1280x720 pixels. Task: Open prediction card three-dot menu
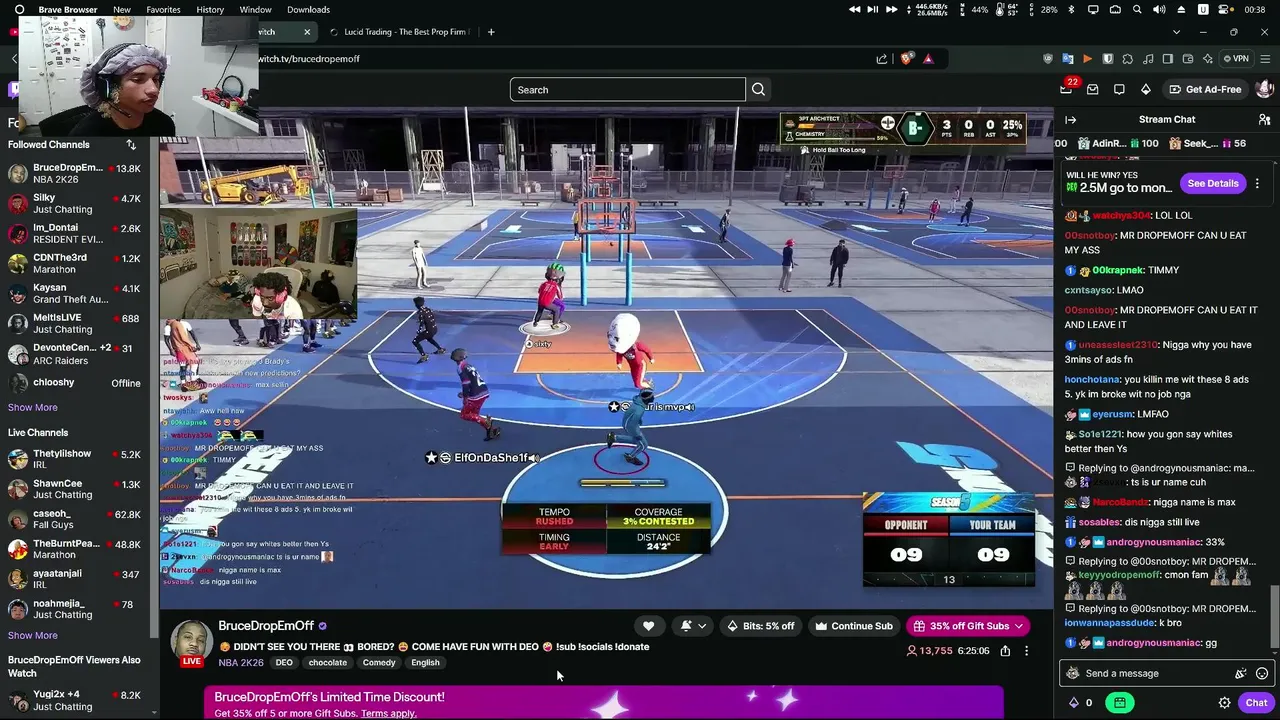[1257, 184]
